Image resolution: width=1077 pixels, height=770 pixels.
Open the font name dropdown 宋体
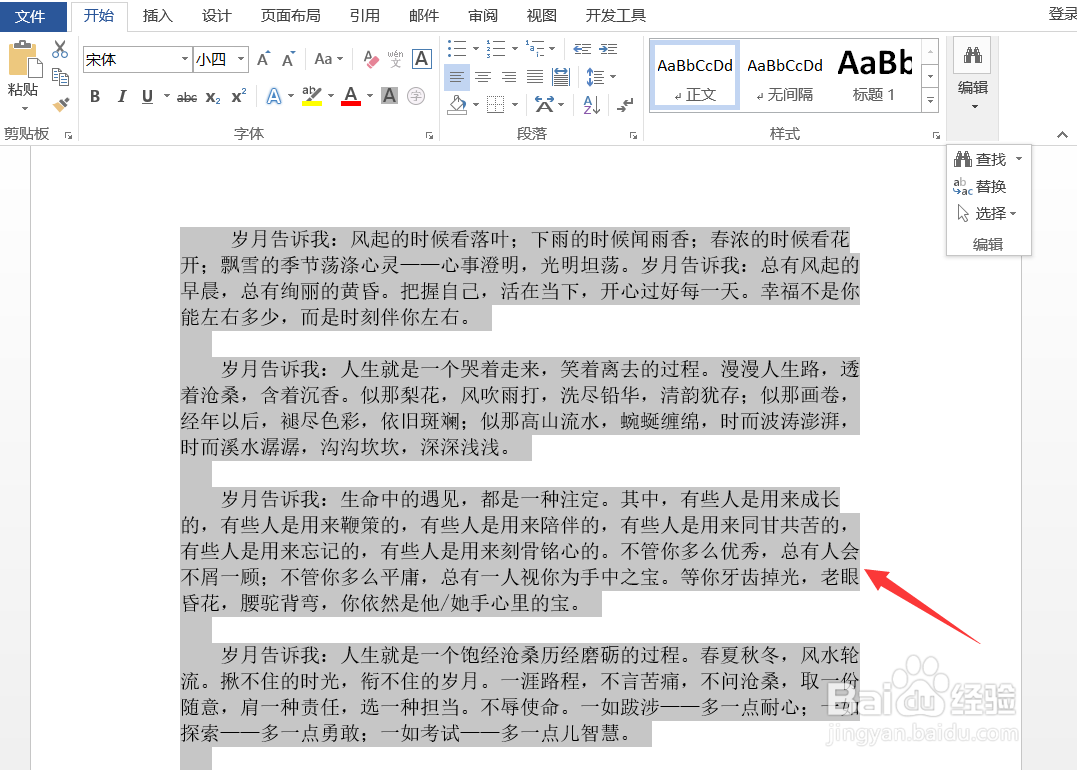[185, 60]
